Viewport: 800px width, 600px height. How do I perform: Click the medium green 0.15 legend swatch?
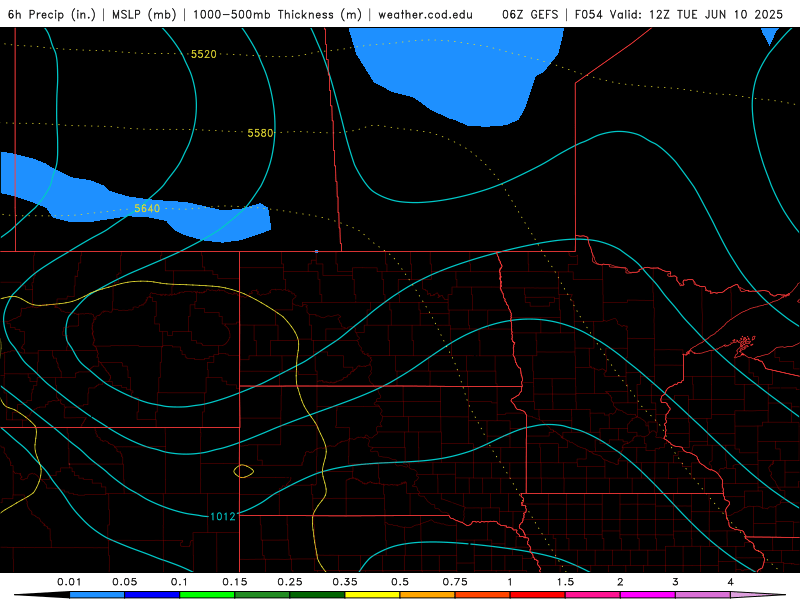pyautogui.click(x=262, y=595)
